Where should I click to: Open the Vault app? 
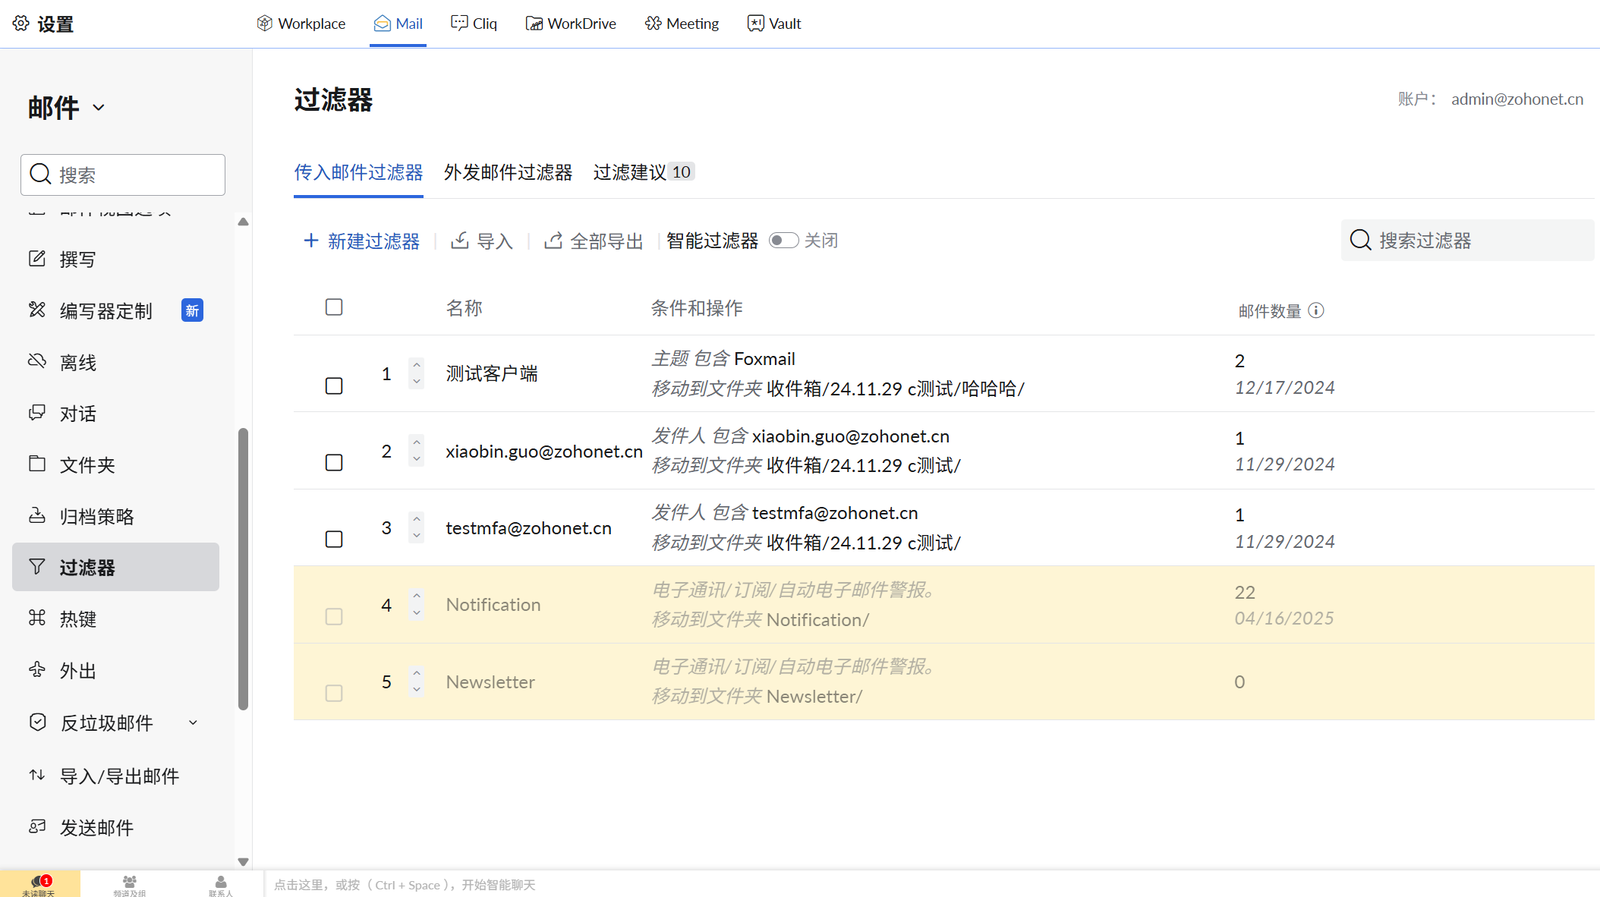774,23
